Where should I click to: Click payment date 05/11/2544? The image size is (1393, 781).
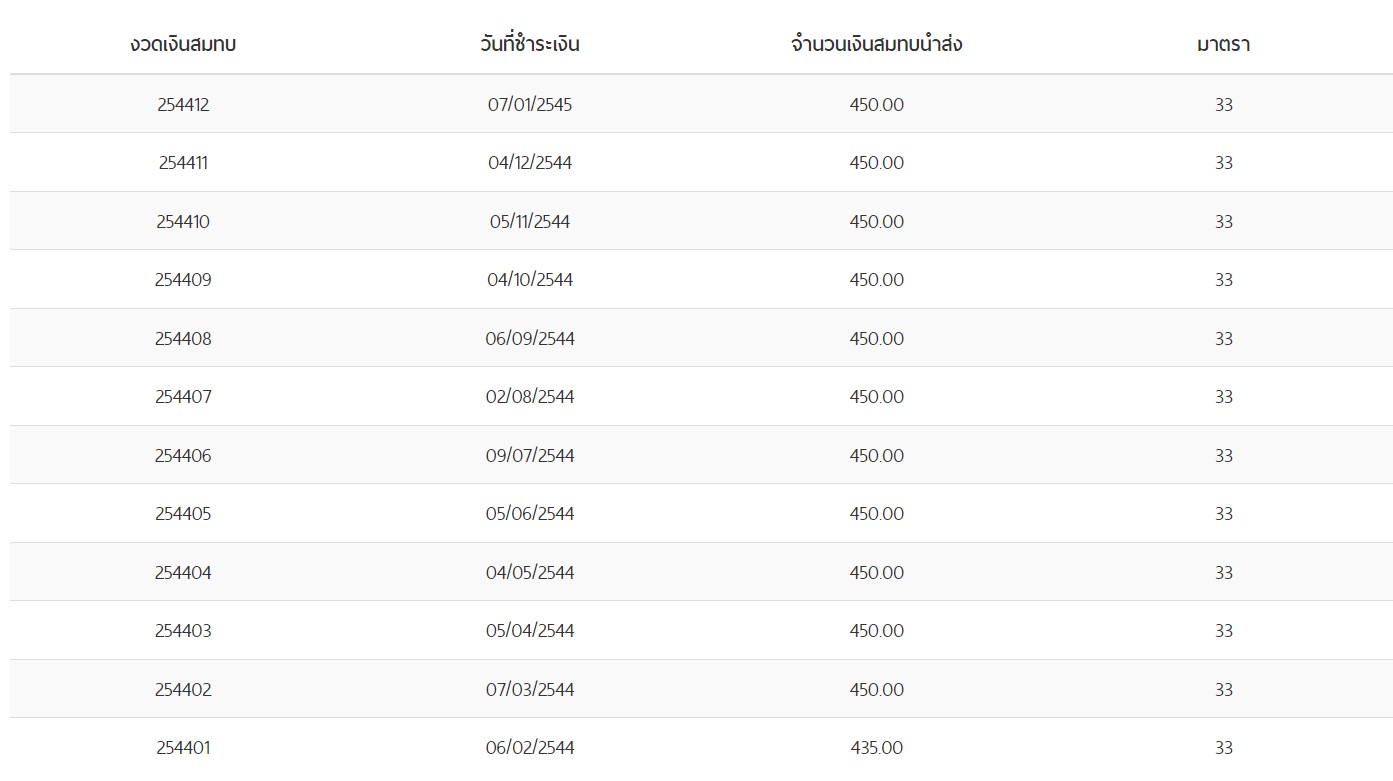click(530, 221)
